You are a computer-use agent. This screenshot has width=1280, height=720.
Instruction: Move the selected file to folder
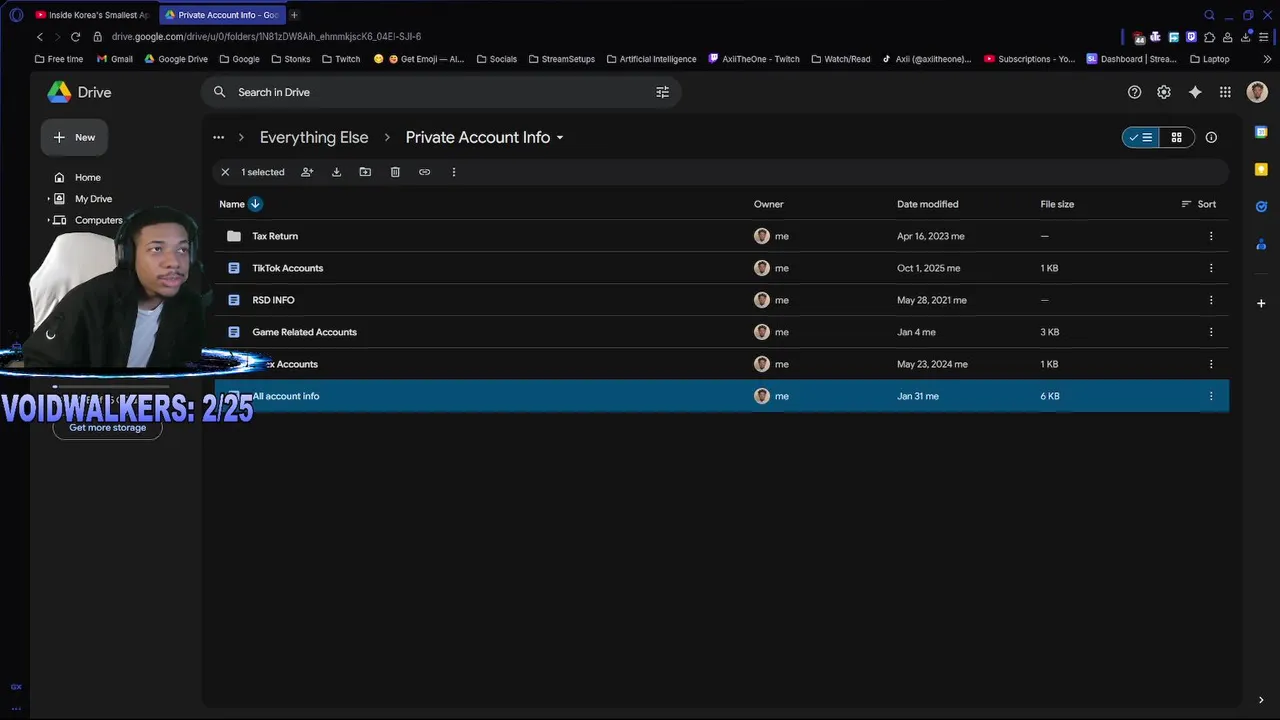click(365, 172)
